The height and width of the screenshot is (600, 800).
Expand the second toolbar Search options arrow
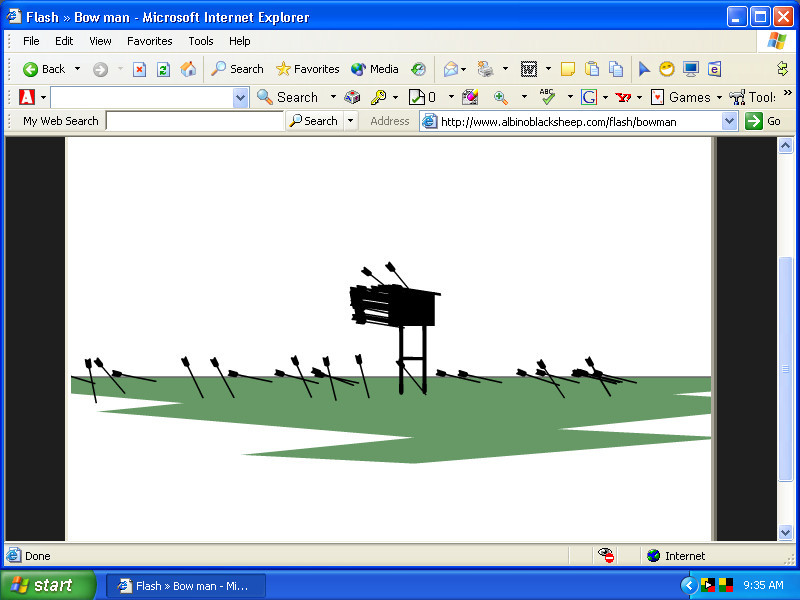coord(333,96)
